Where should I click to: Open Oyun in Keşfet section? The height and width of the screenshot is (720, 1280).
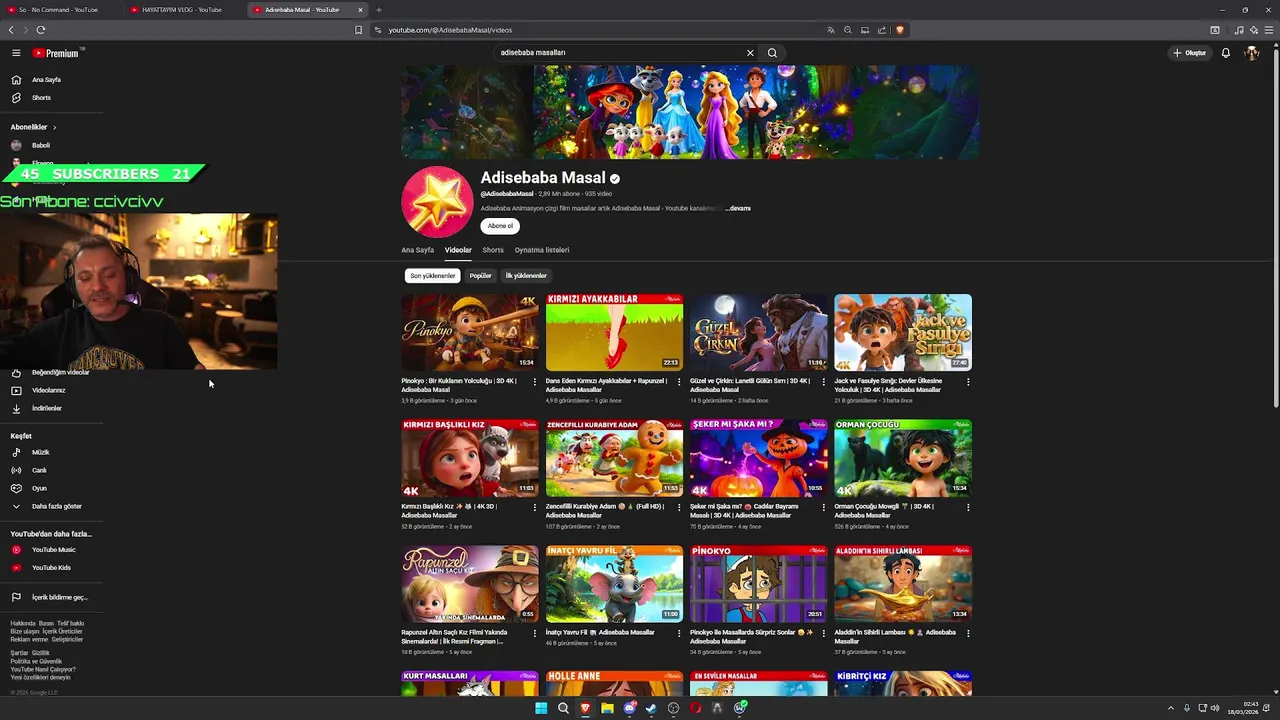click(x=39, y=489)
